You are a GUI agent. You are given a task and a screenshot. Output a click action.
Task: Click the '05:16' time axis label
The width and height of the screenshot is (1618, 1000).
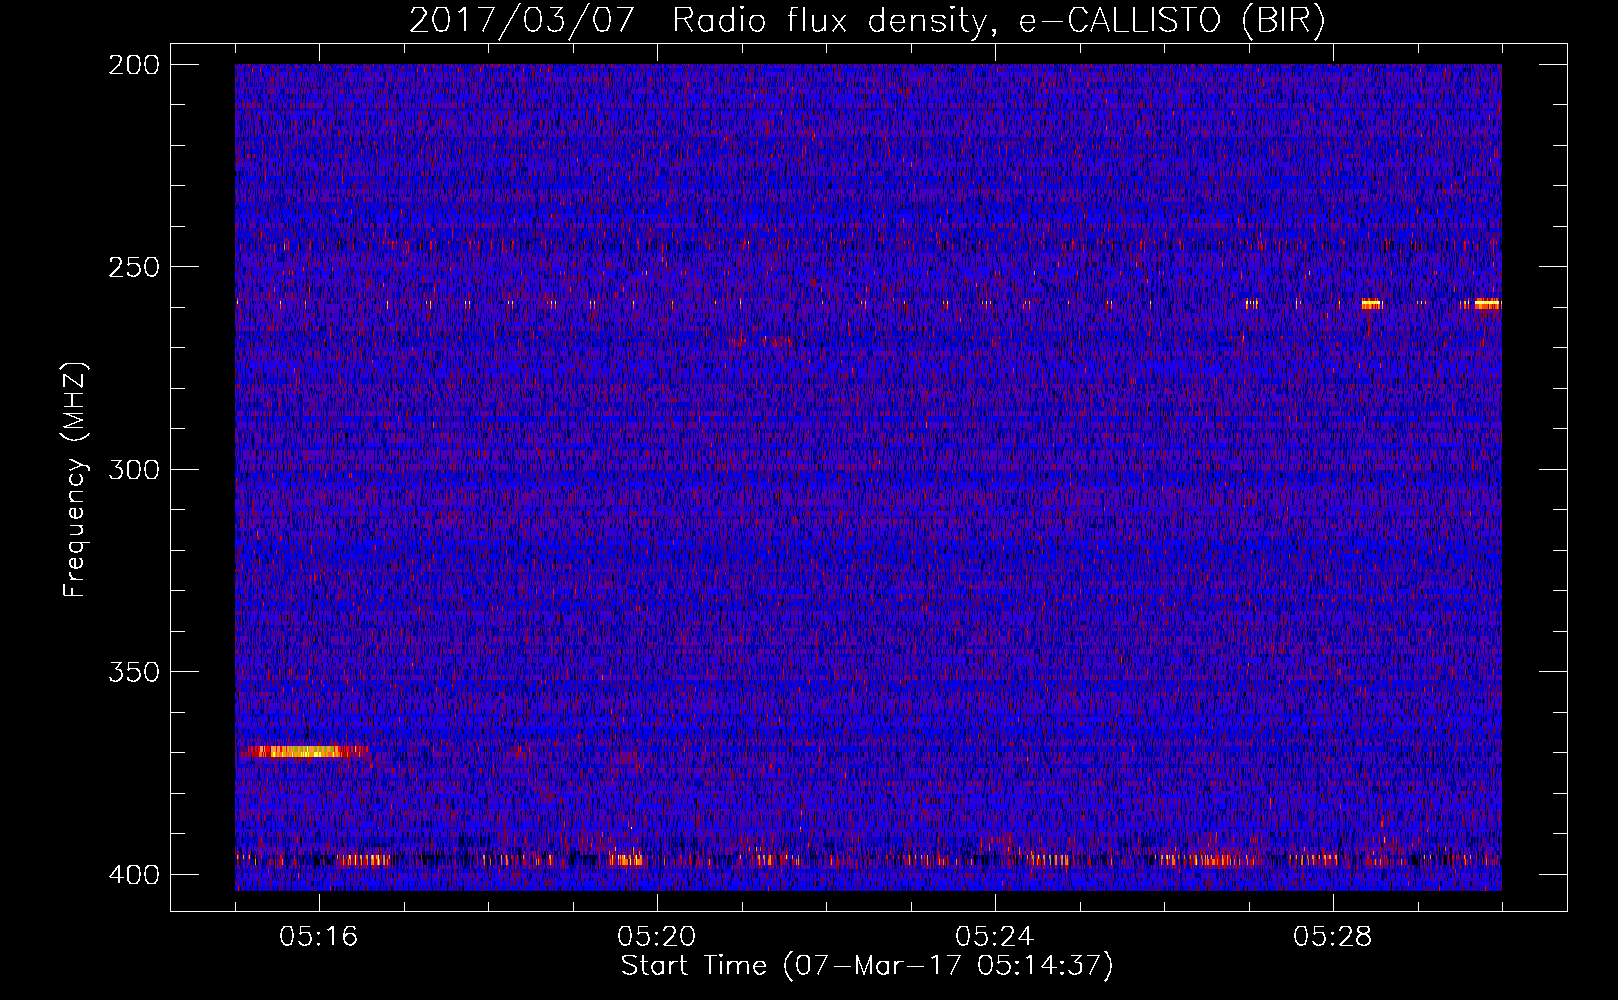click(319, 937)
